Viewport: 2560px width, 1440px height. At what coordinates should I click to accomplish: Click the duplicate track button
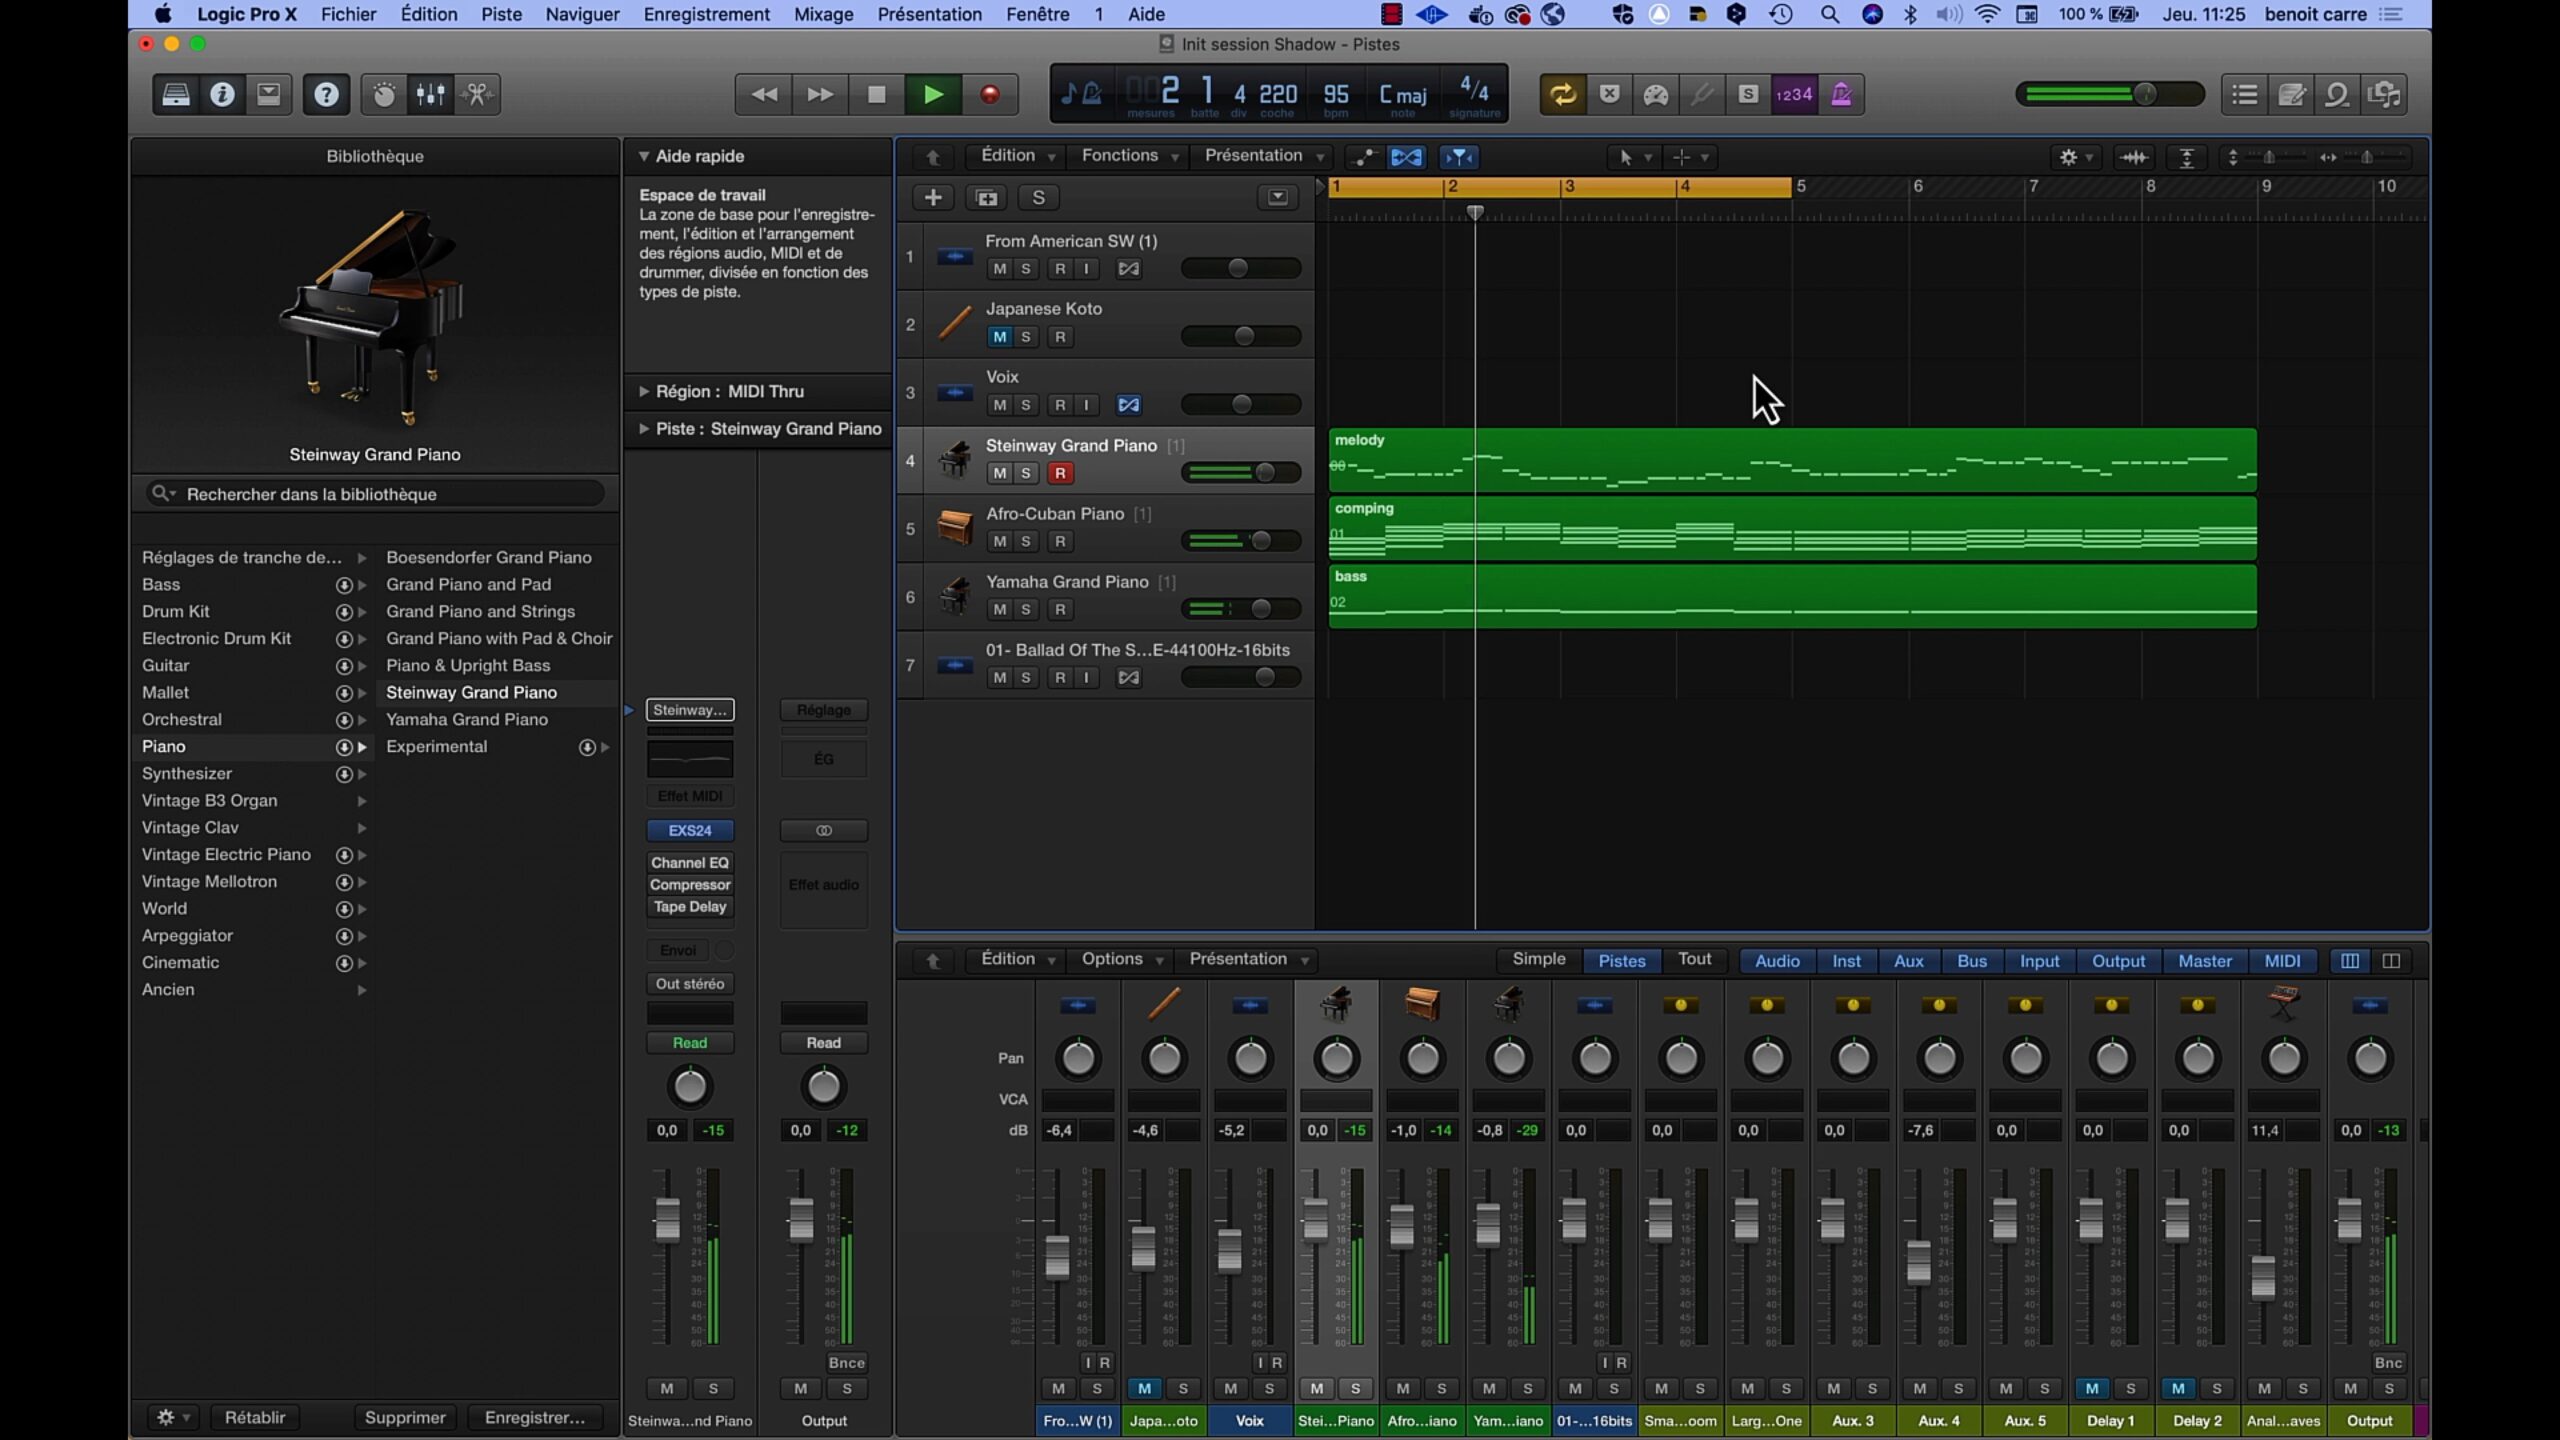[986, 197]
